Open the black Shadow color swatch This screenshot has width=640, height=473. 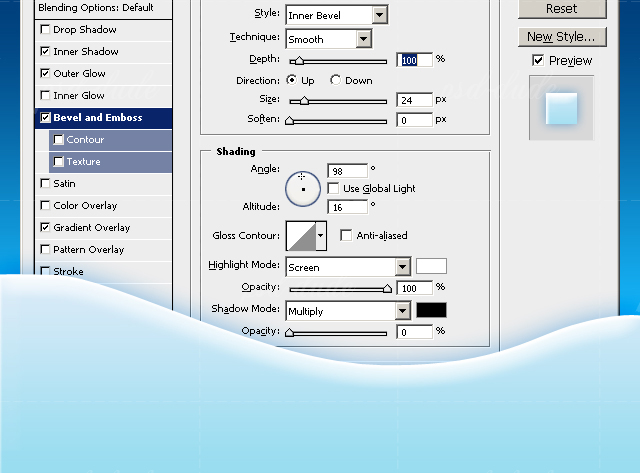pyautogui.click(x=431, y=310)
